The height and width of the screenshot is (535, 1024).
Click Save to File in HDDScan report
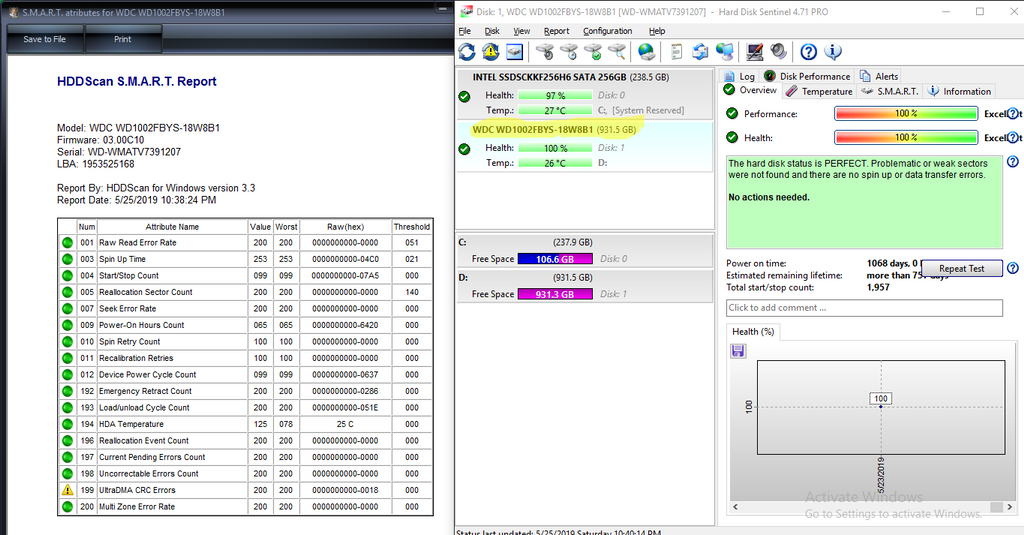[x=45, y=39]
